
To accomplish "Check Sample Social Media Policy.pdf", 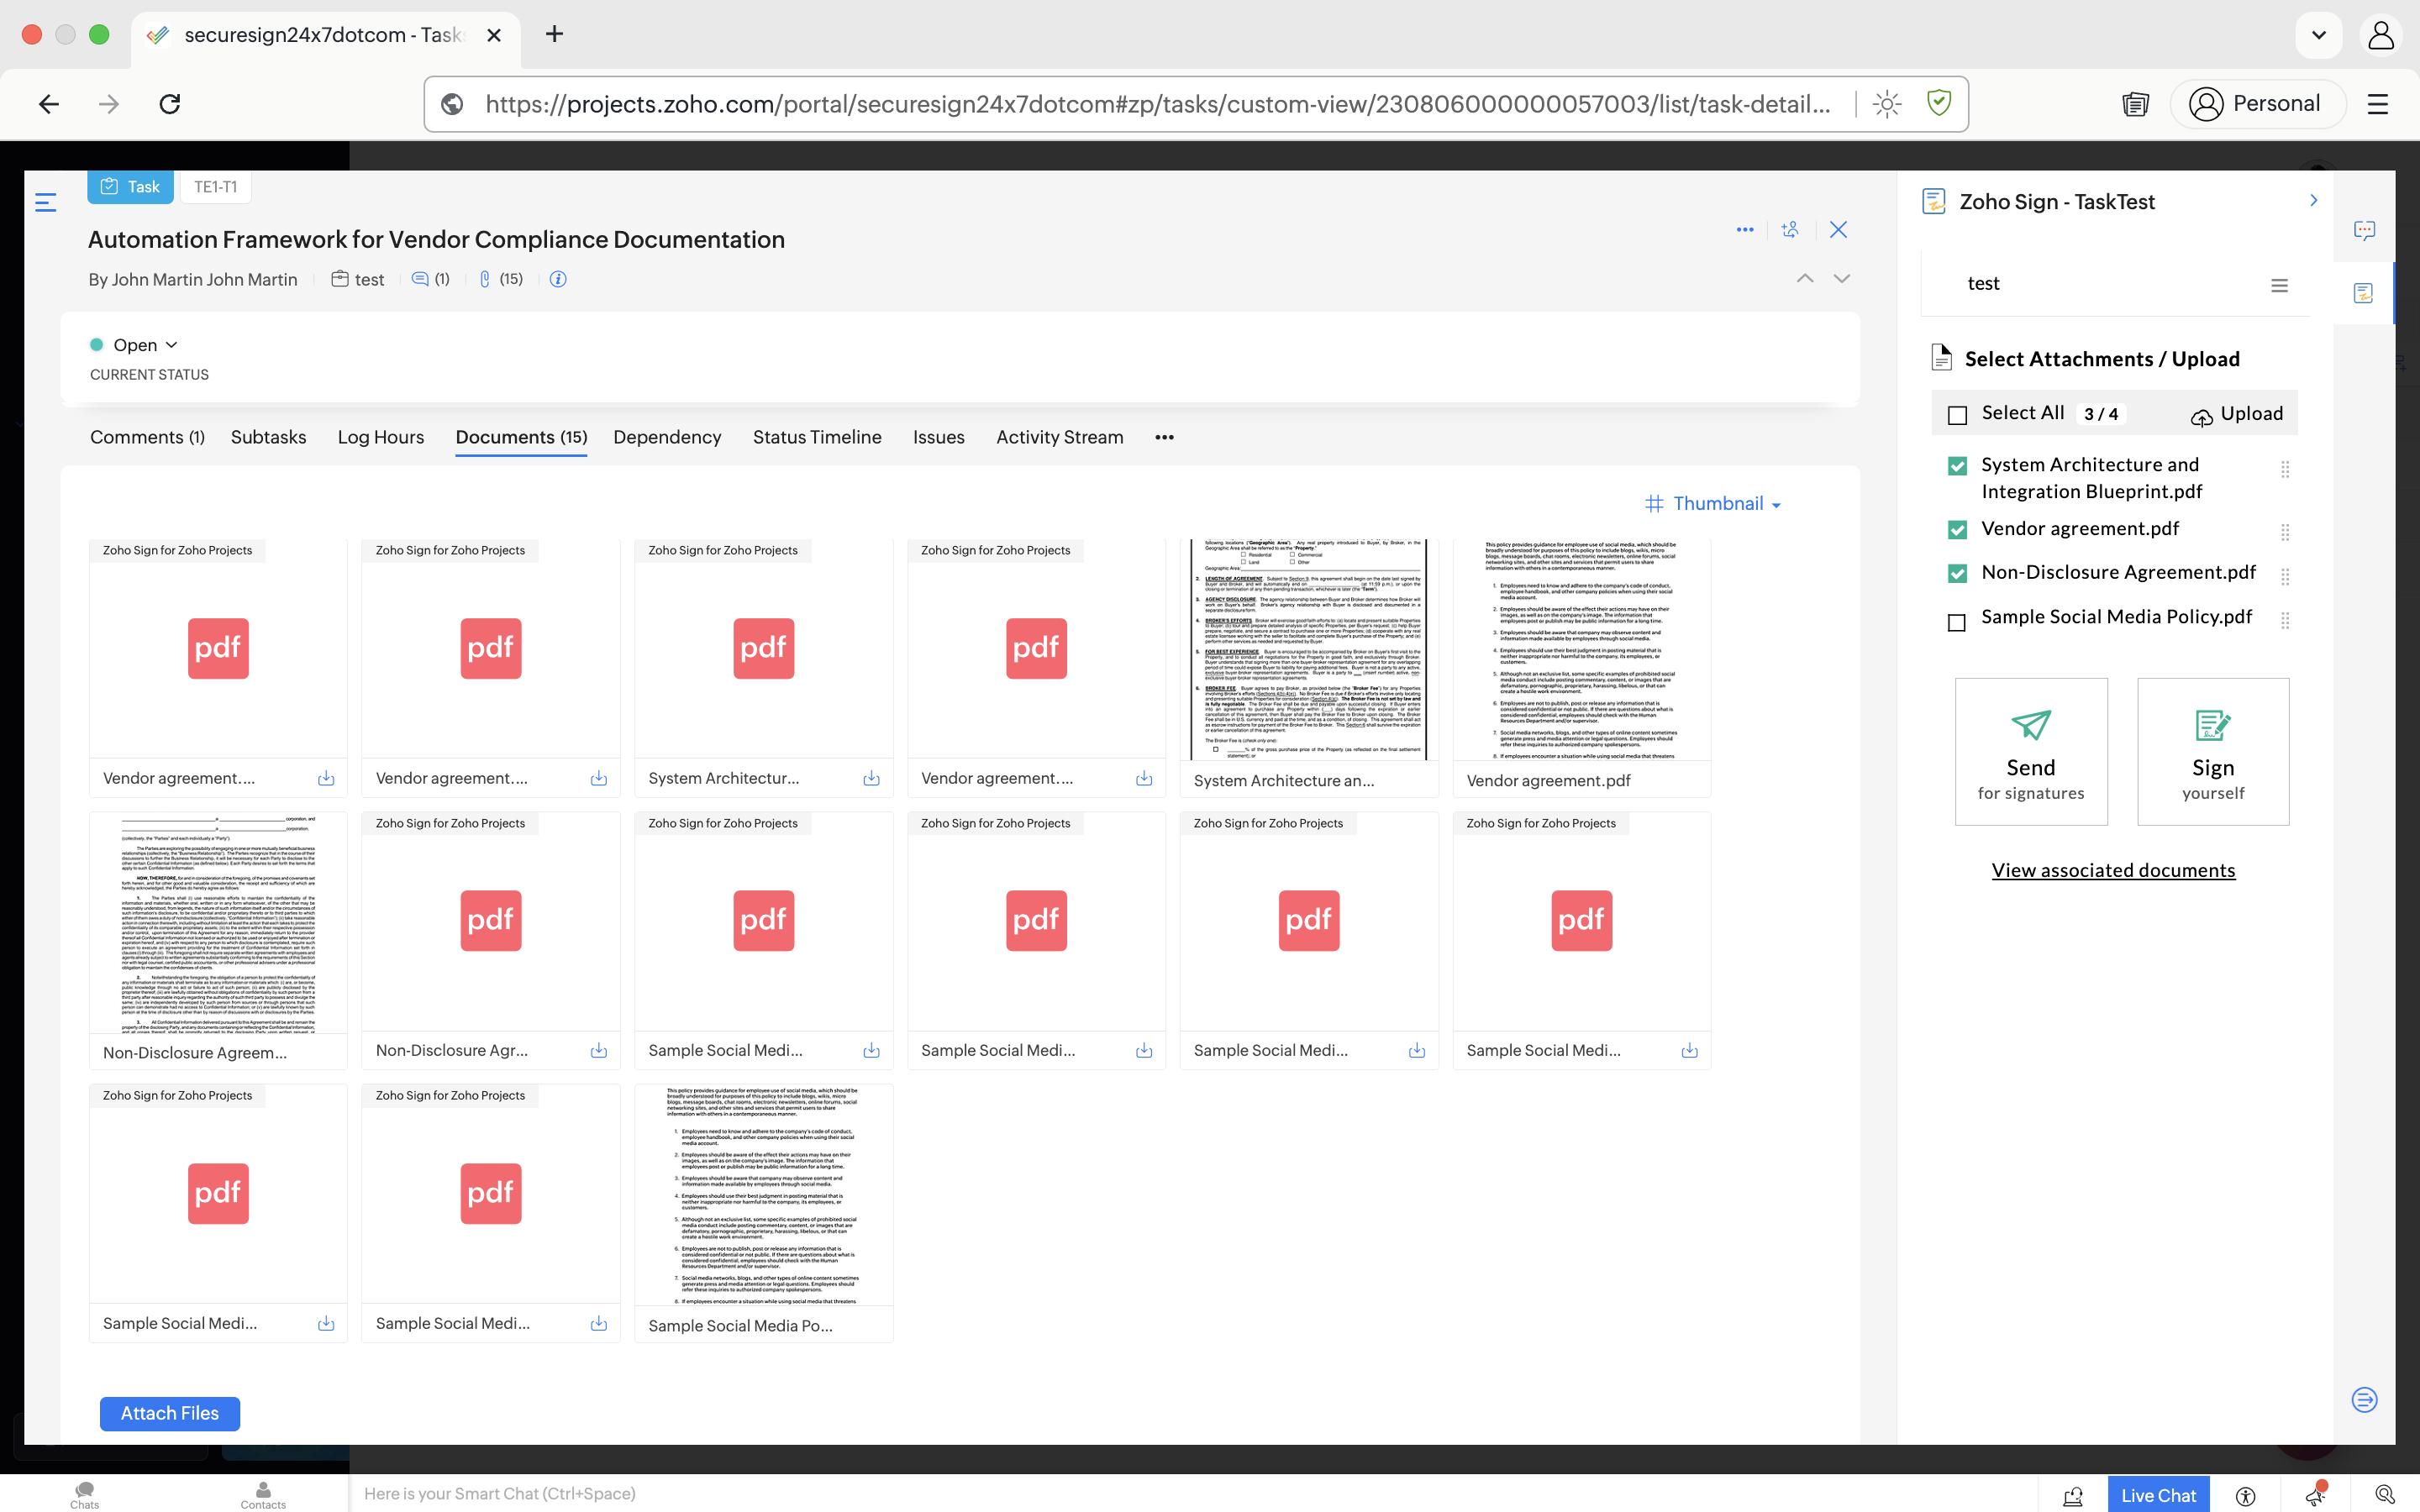I will (x=1957, y=622).
